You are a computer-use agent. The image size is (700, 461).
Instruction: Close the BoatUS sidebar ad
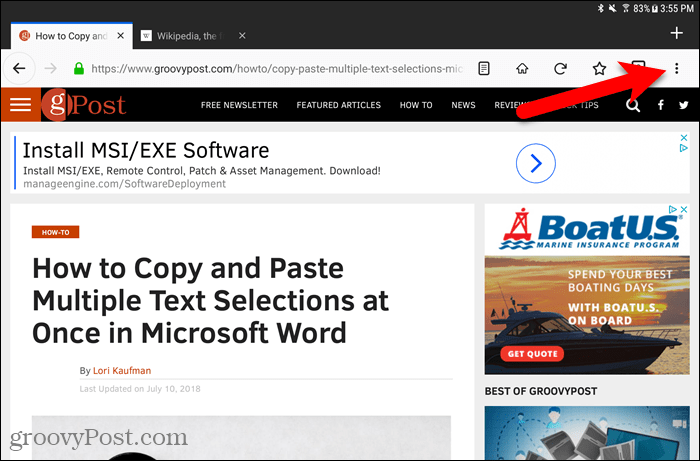(x=684, y=209)
